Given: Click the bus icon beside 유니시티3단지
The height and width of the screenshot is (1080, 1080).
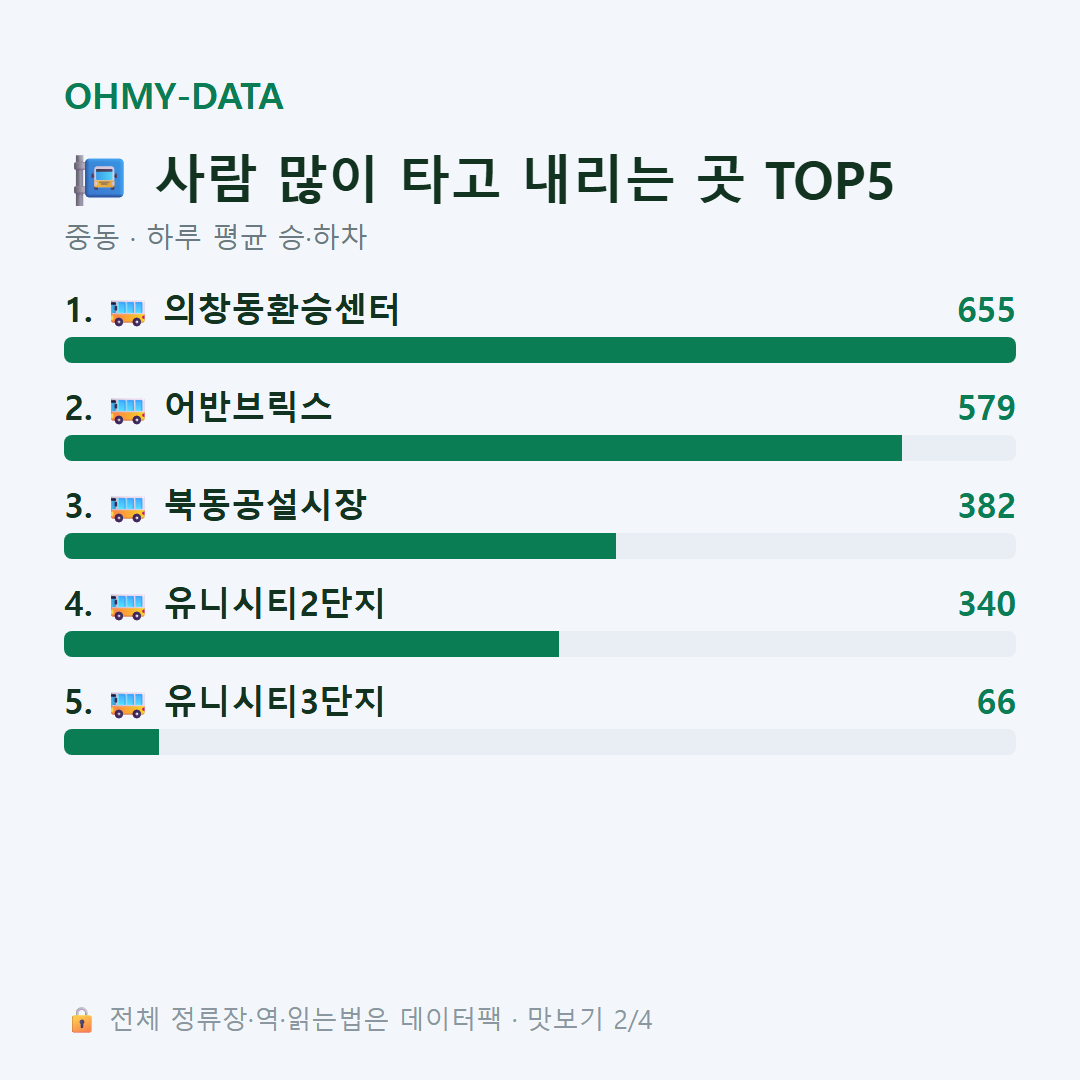Looking at the screenshot, I should (x=127, y=704).
